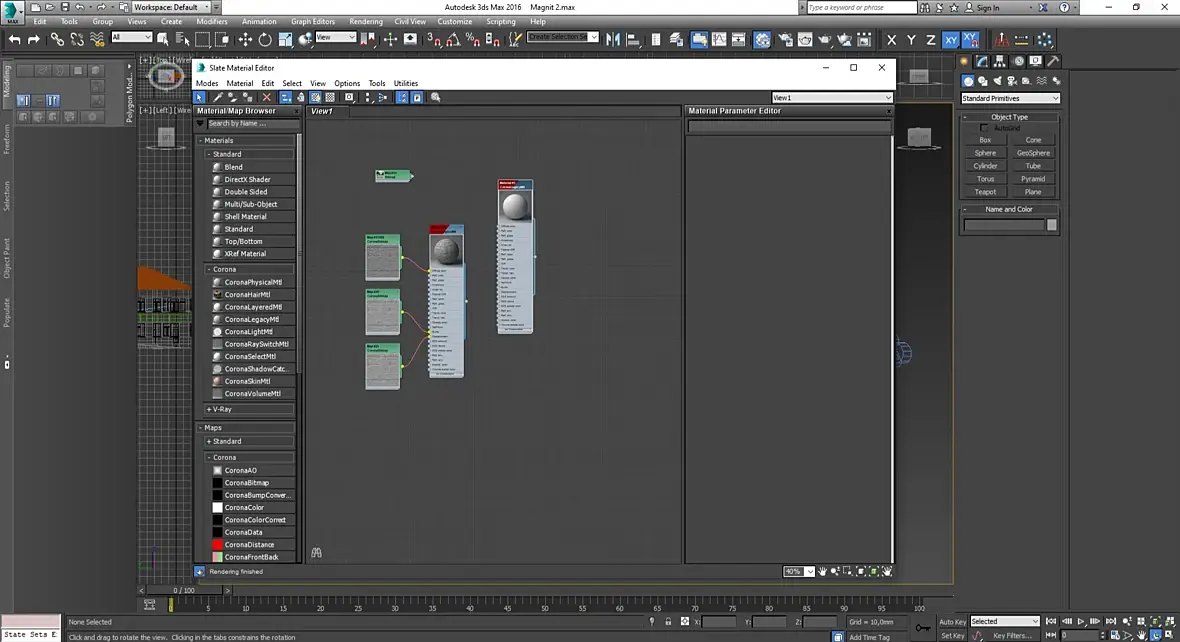
Task: Click the Undo arrow in main toolbar
Action: [14, 39]
